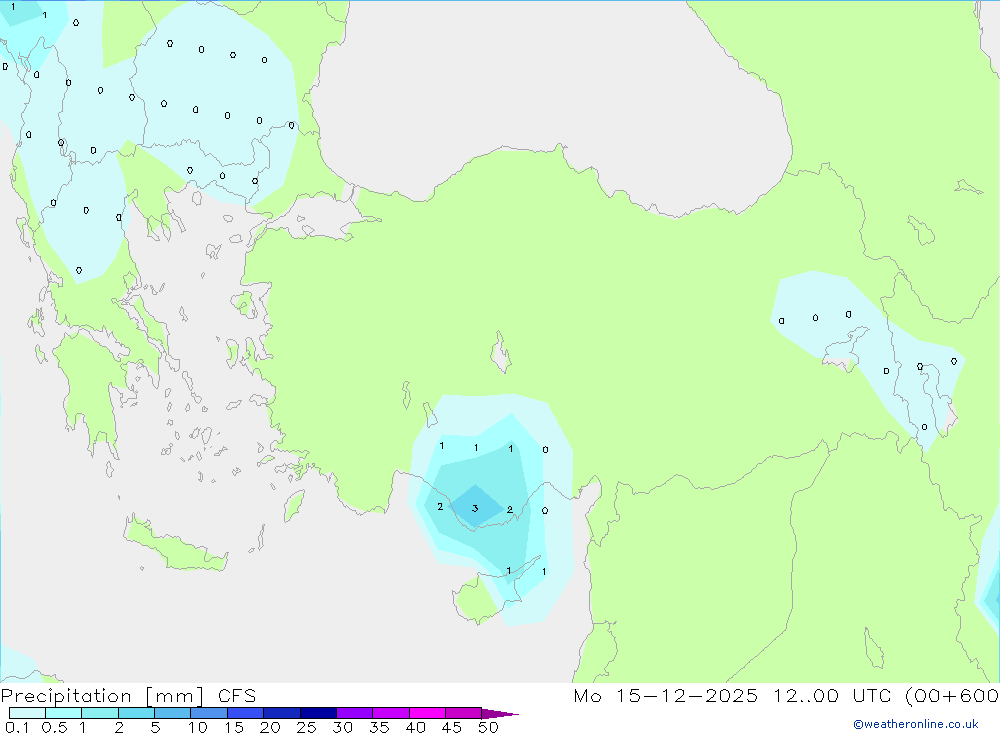Viewport: 1000px width, 733px height.
Task: Select the '20' legend scale label
Action: click(270, 727)
